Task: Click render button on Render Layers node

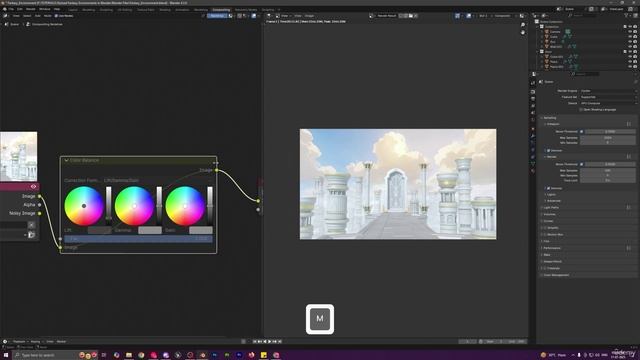Action: point(31,235)
